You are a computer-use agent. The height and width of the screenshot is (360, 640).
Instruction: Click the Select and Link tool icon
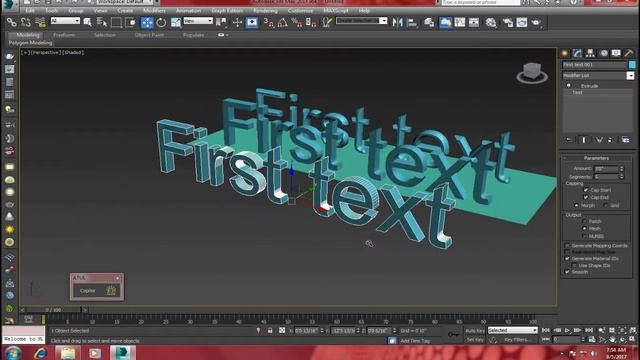point(11,22)
